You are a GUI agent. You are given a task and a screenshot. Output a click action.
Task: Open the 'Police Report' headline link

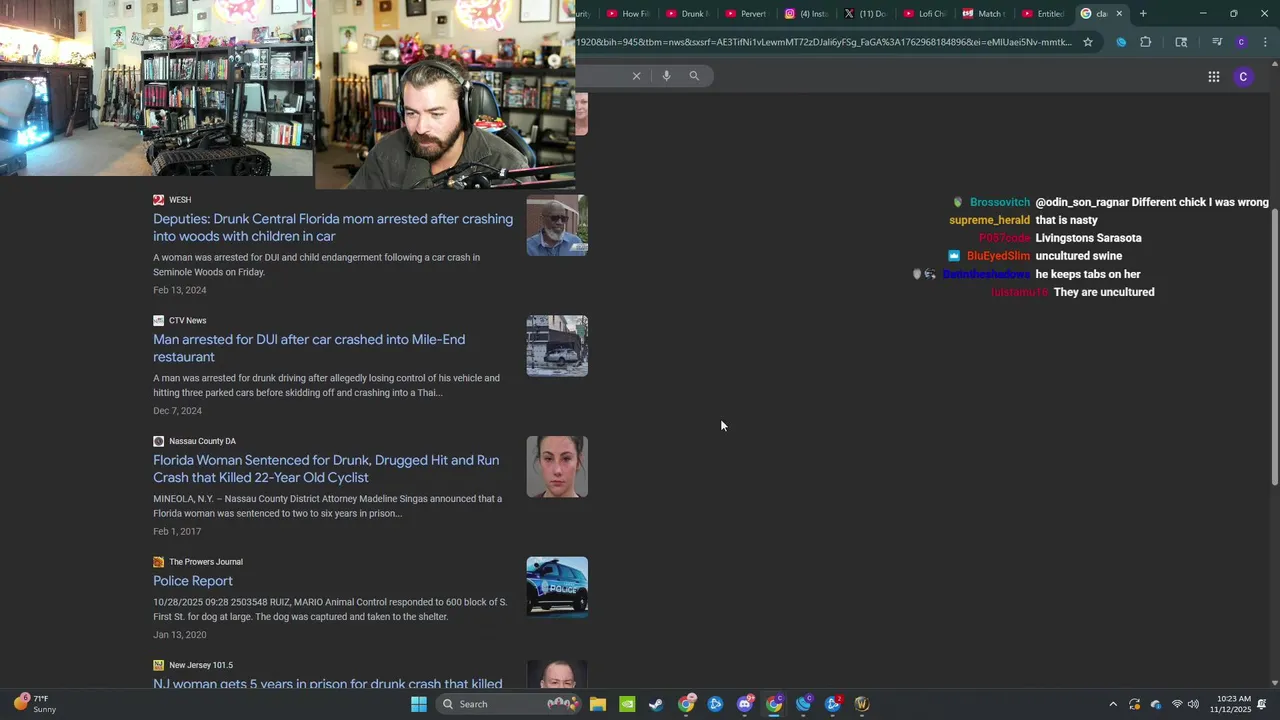[193, 581]
